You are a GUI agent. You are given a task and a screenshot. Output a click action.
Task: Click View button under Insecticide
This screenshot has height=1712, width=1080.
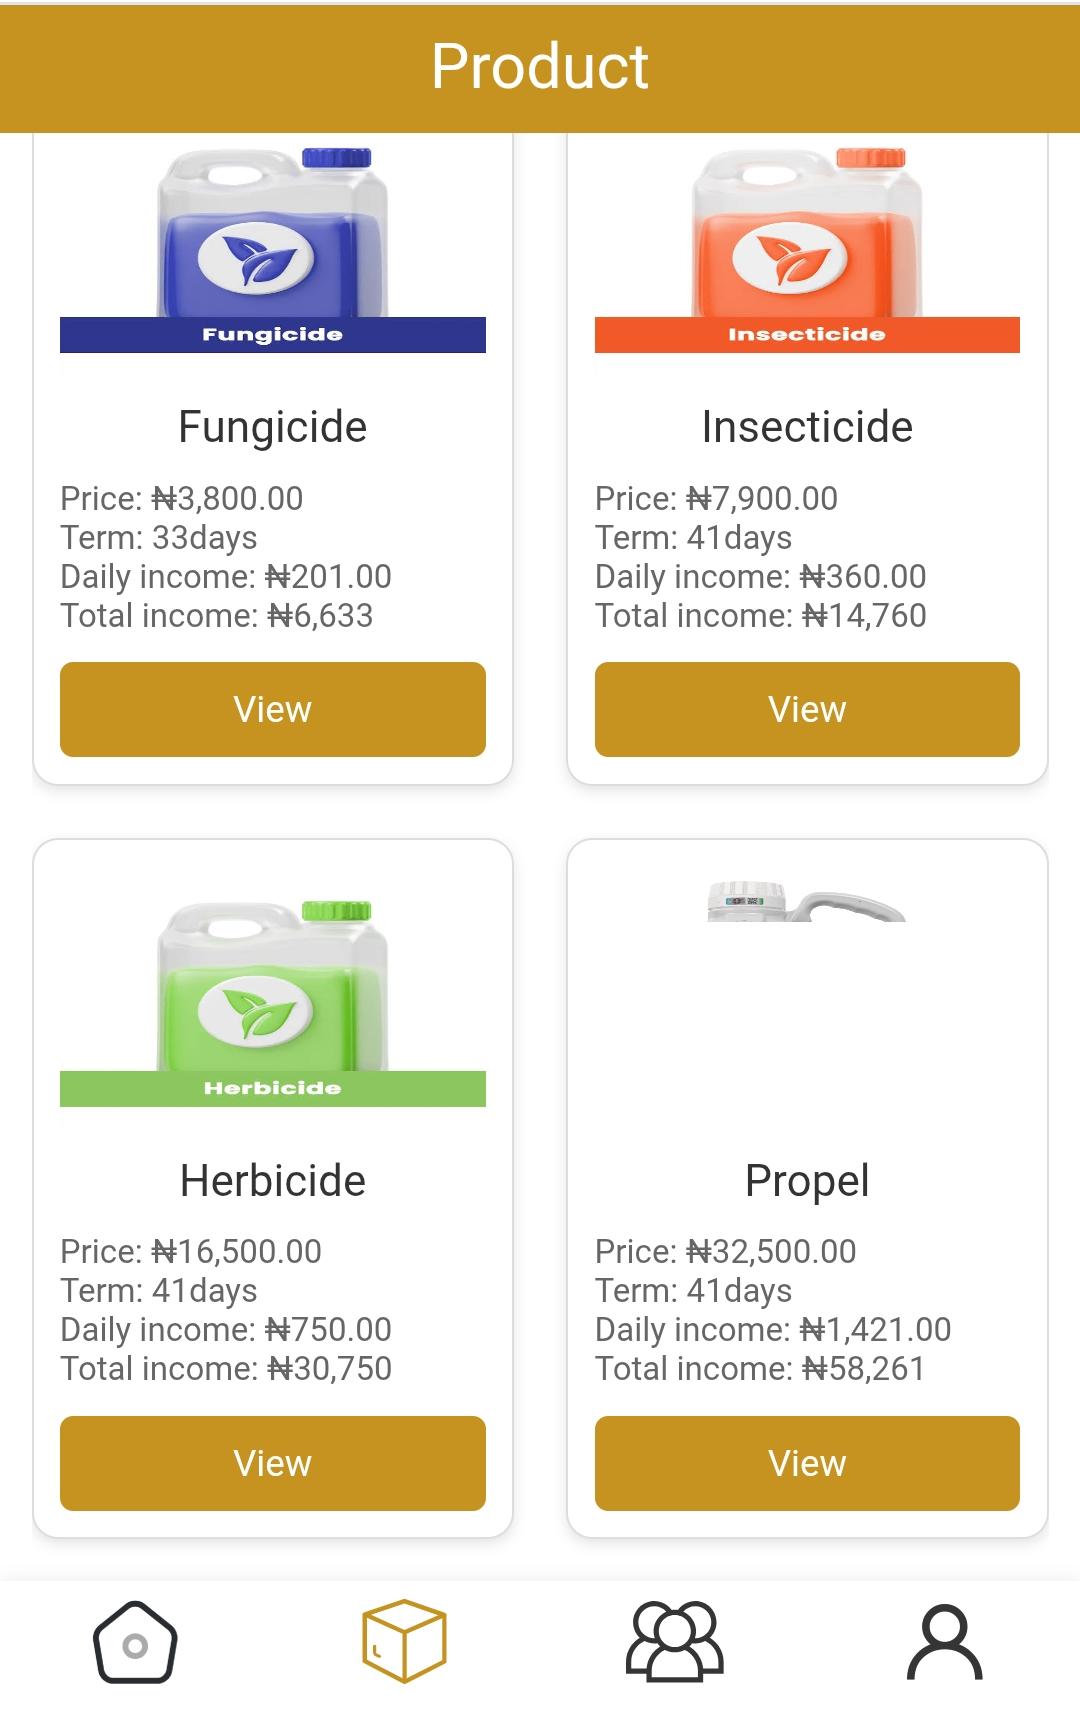click(807, 709)
